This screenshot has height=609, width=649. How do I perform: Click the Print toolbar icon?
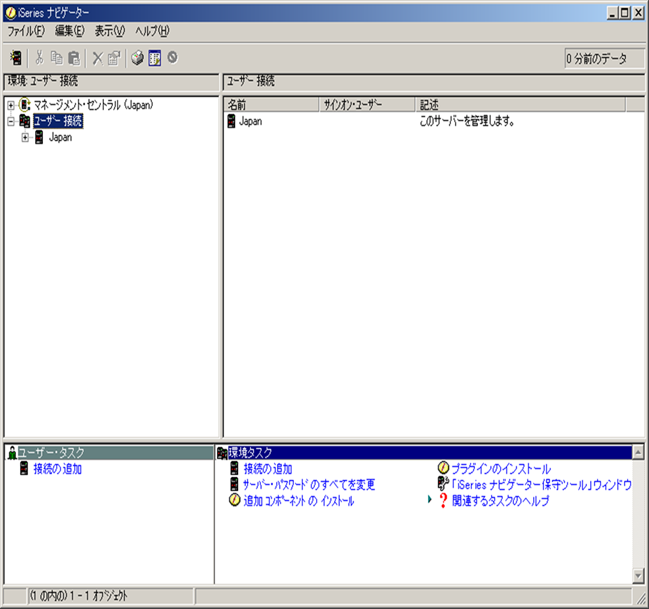coord(137,58)
